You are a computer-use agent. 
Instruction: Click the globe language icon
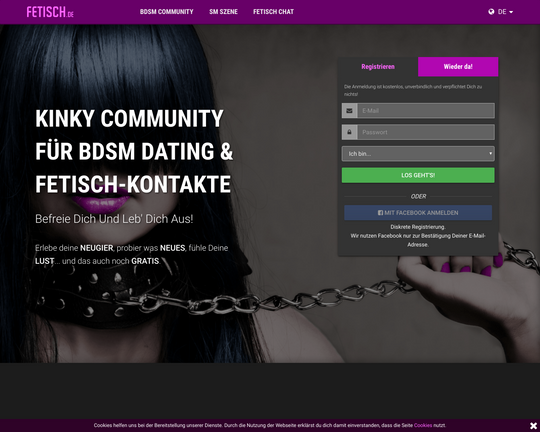pyautogui.click(x=491, y=12)
